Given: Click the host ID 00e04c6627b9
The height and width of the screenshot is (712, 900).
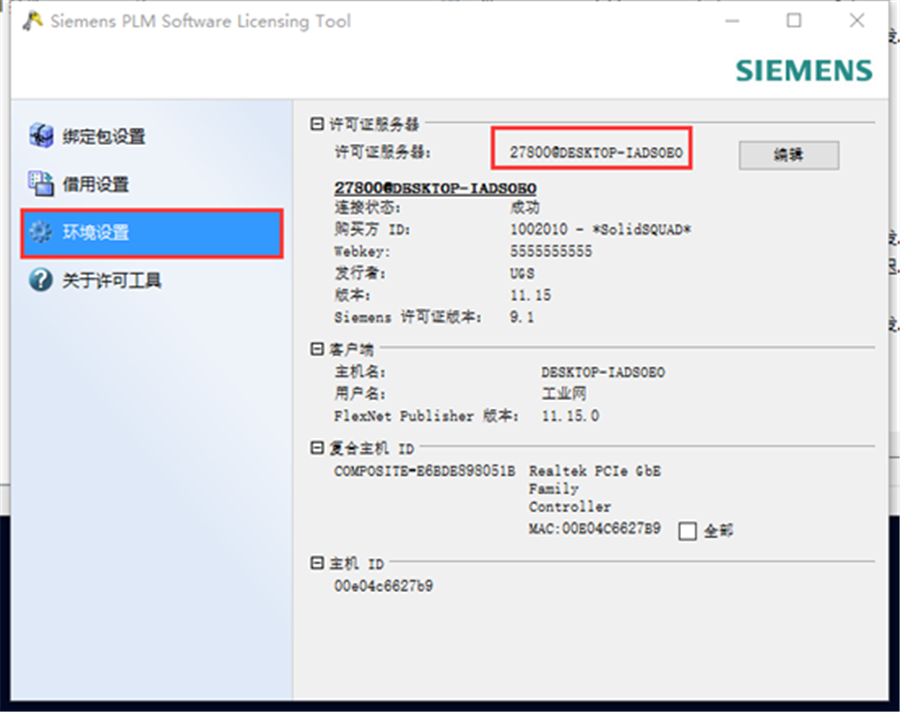Looking at the screenshot, I should click(x=383, y=586).
